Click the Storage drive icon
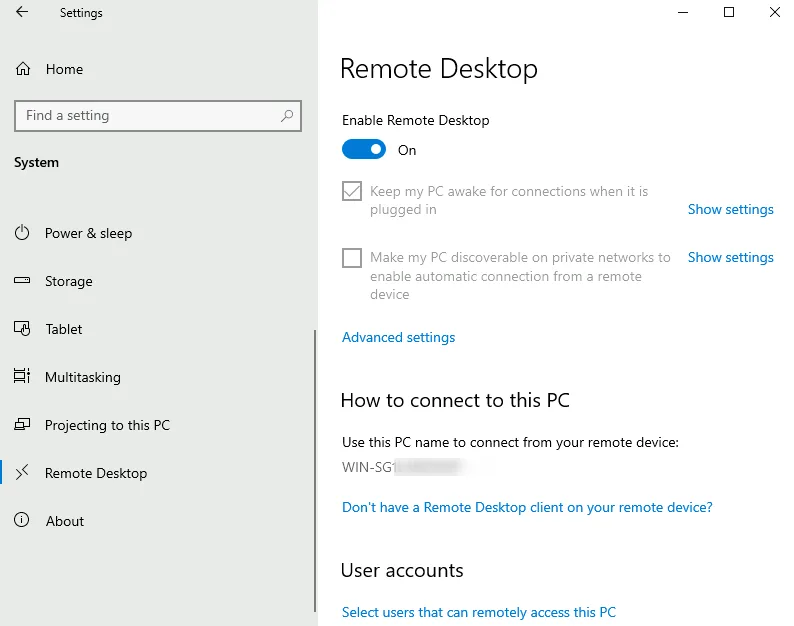 (22, 281)
